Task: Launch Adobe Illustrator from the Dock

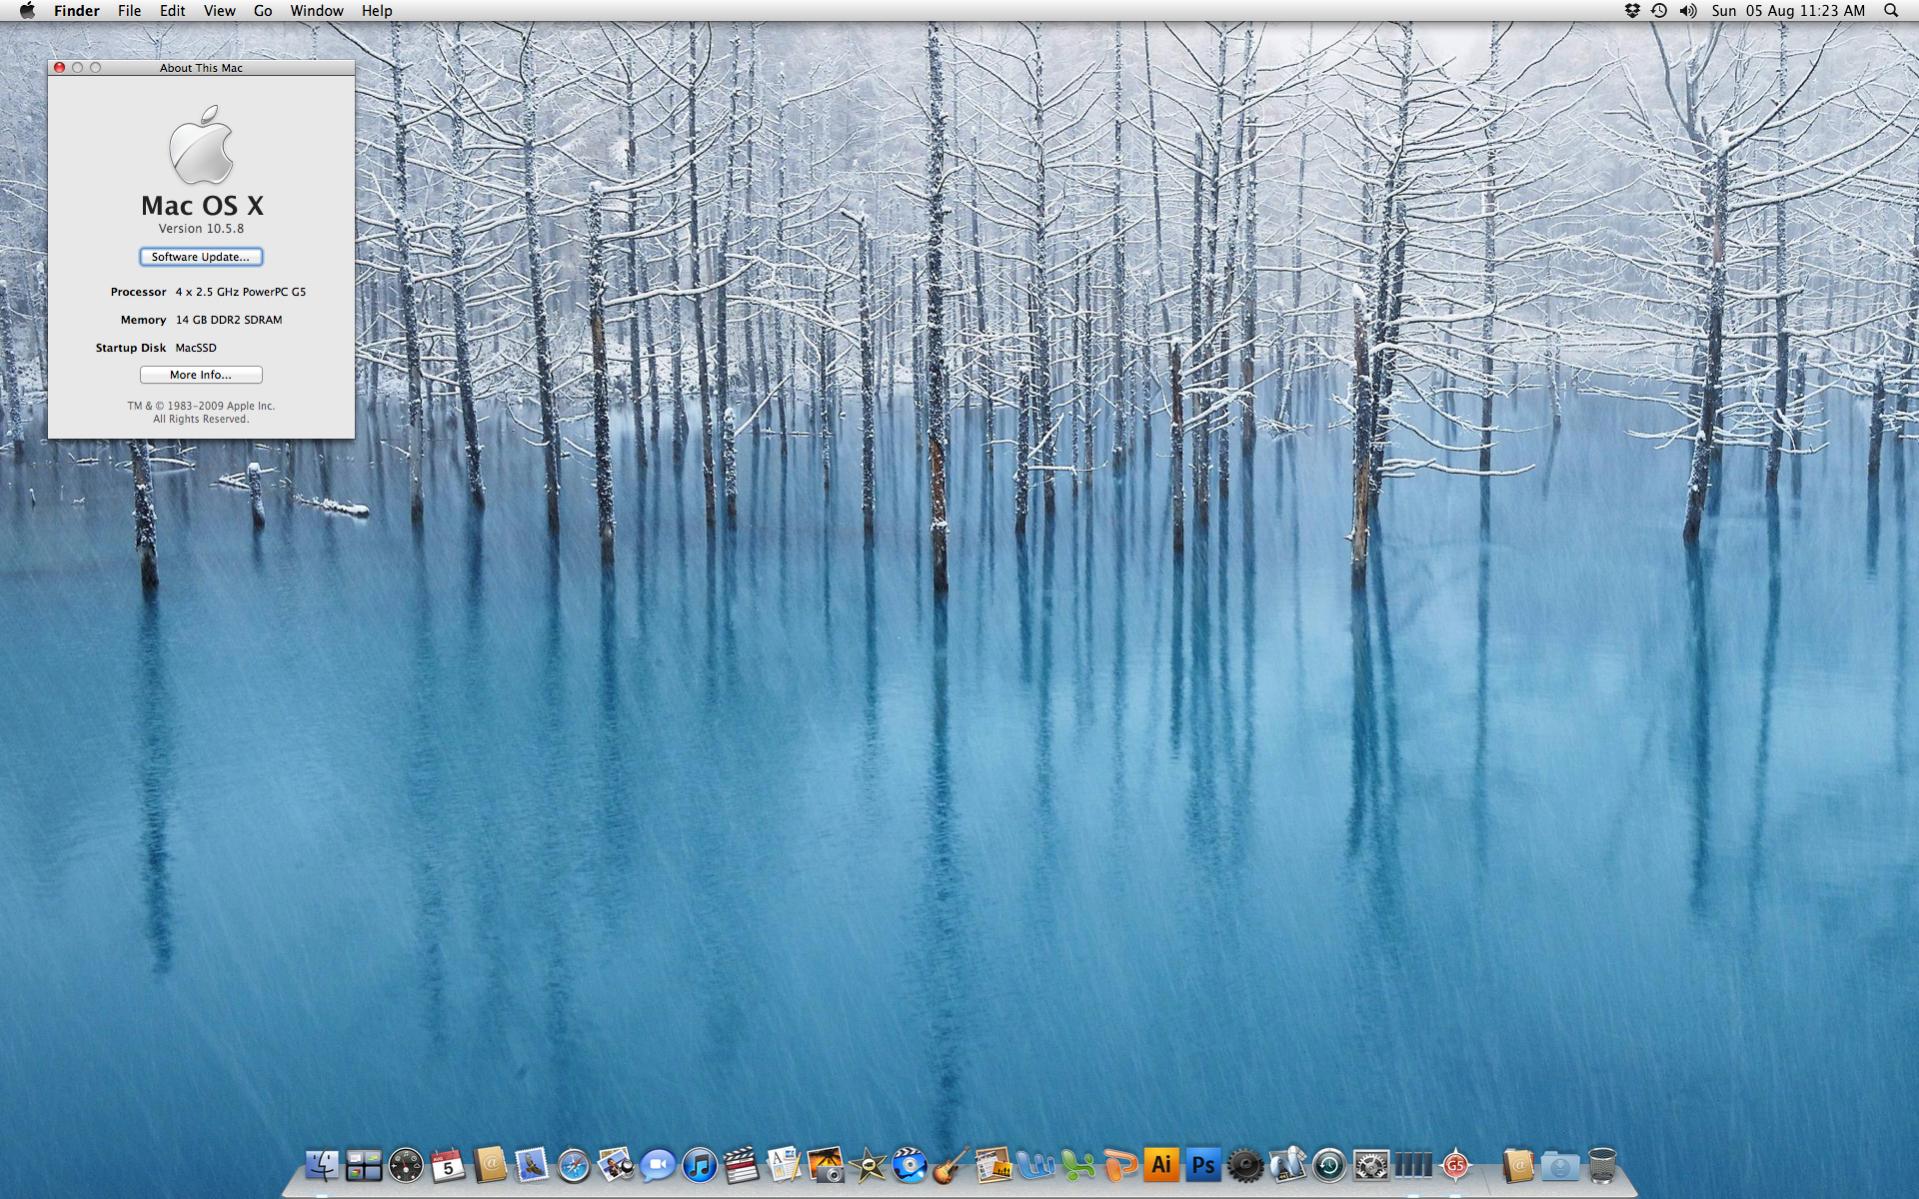Action: point(1163,1163)
